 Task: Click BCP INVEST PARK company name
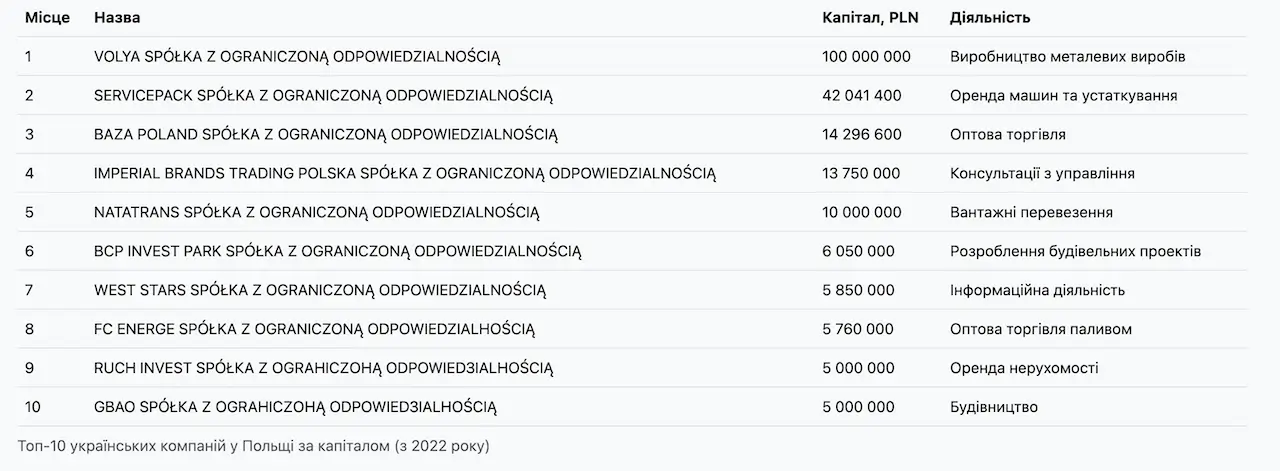click(338, 252)
